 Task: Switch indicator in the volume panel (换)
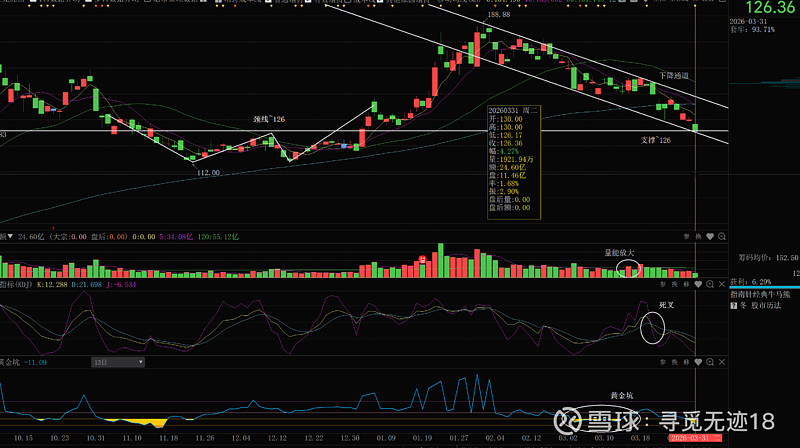[x=698, y=237]
